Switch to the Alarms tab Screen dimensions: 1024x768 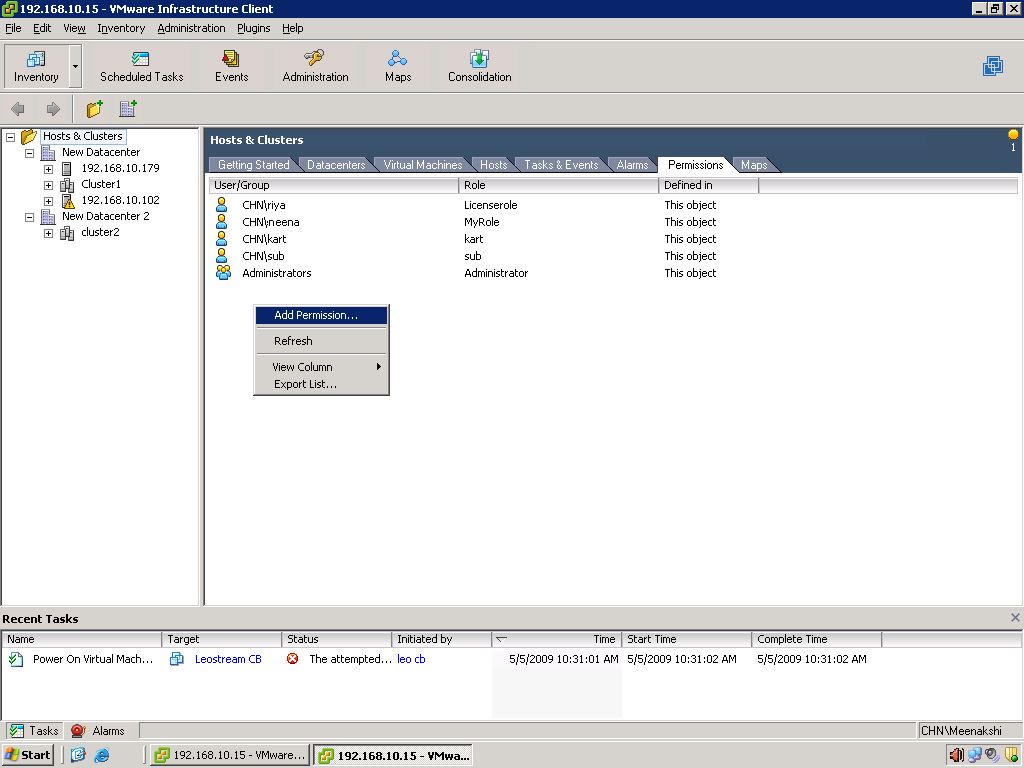632,165
